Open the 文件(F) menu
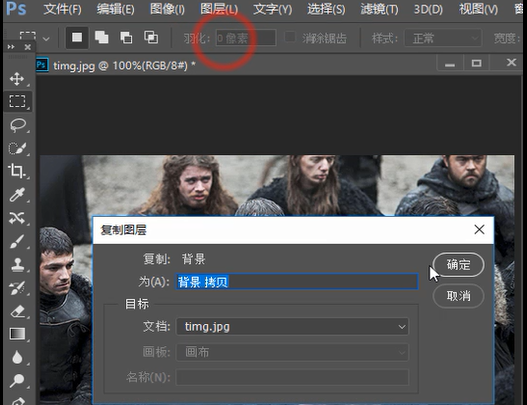This screenshot has width=527, height=405. (63, 9)
